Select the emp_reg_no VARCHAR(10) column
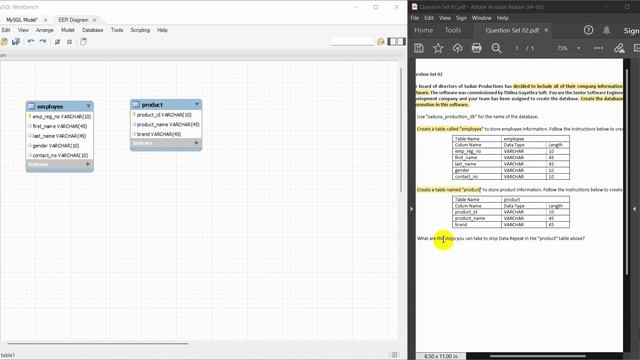 click(x=60, y=117)
